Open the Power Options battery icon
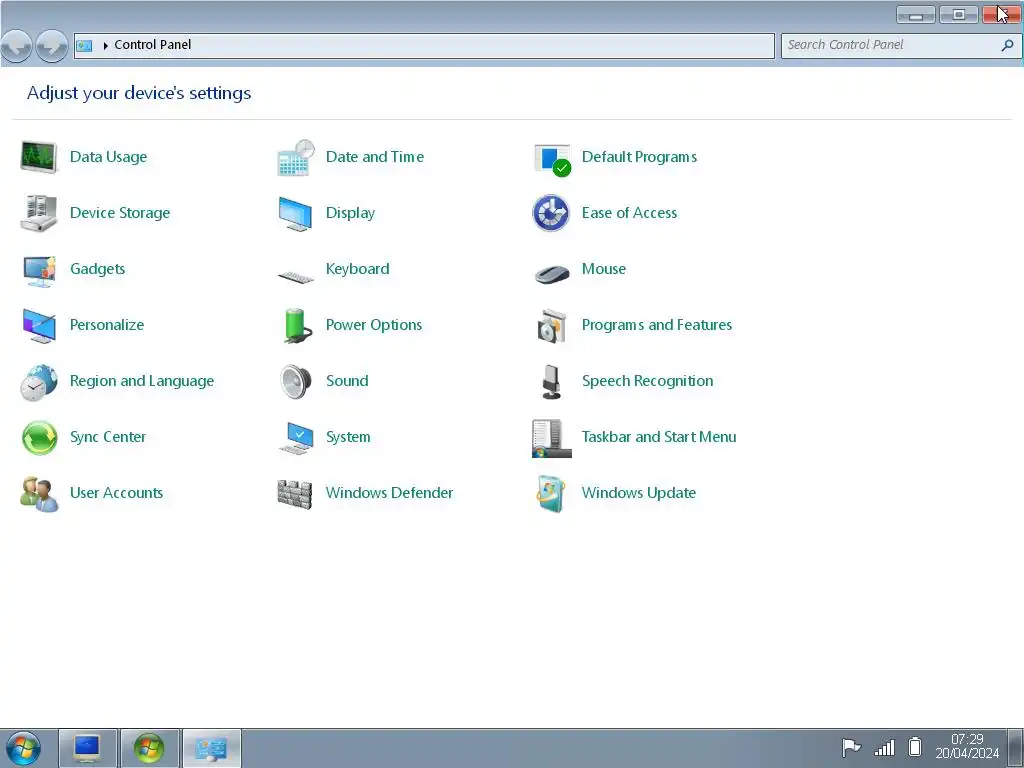The height and width of the screenshot is (768, 1024). pyautogui.click(x=297, y=325)
